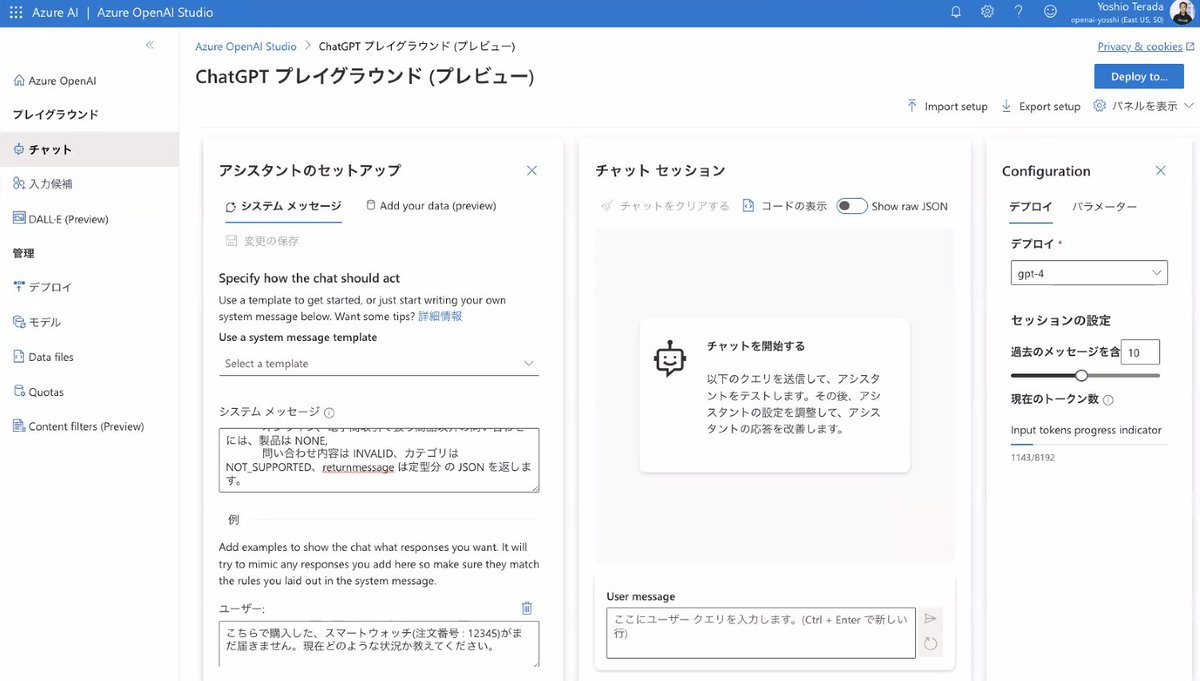
Task: View the Quotas section
Action: pos(51,391)
